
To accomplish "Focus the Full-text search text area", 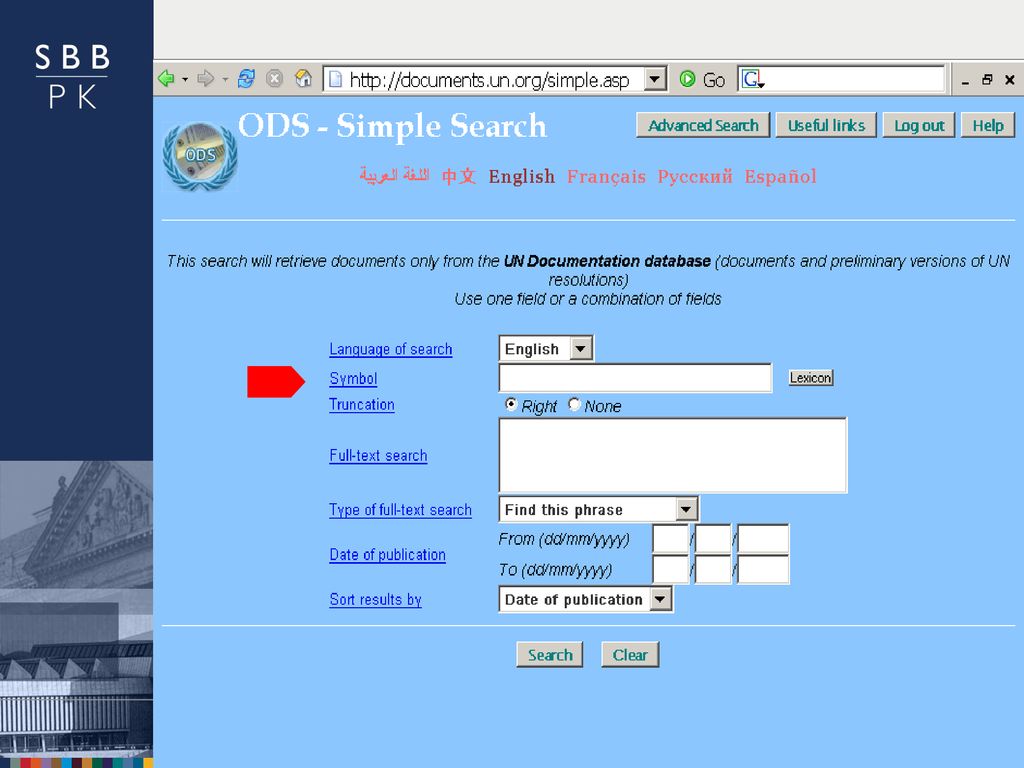I will (673, 455).
